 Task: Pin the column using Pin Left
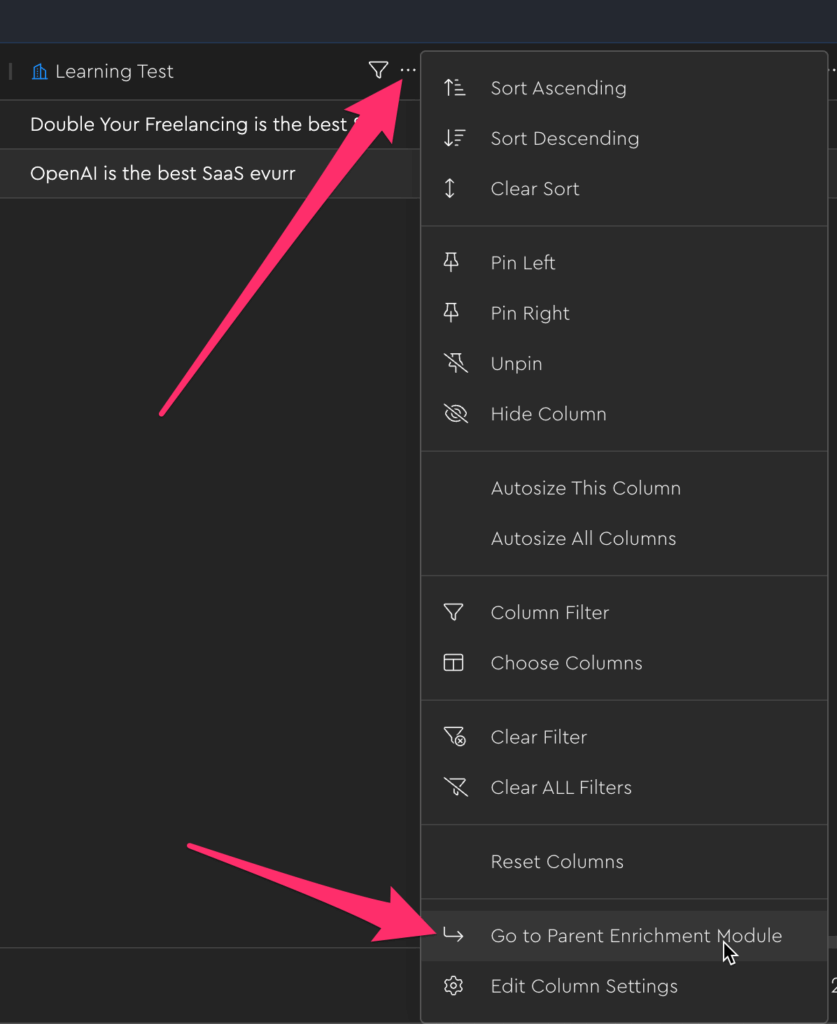pos(522,263)
